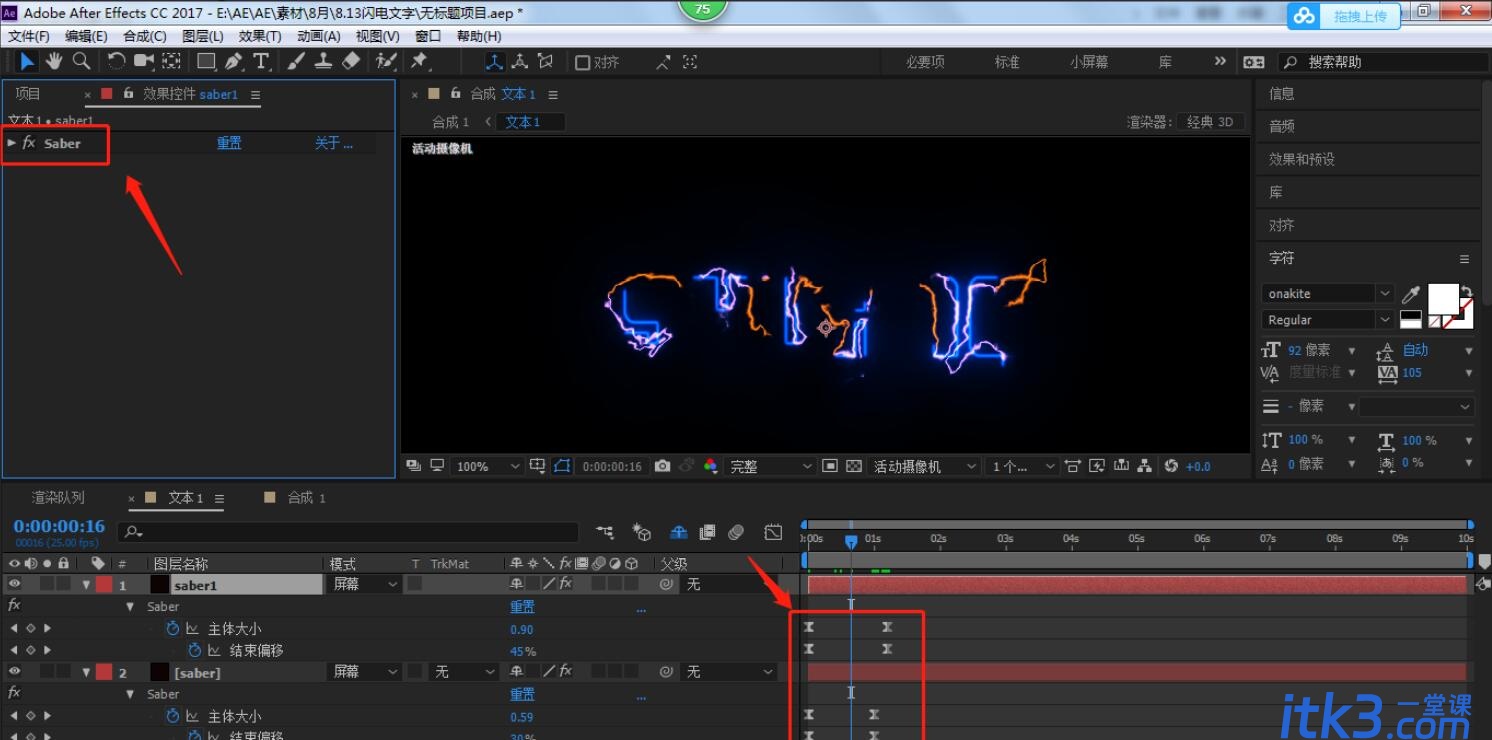
Task: Click the red label color of saber1
Action: tap(104, 584)
